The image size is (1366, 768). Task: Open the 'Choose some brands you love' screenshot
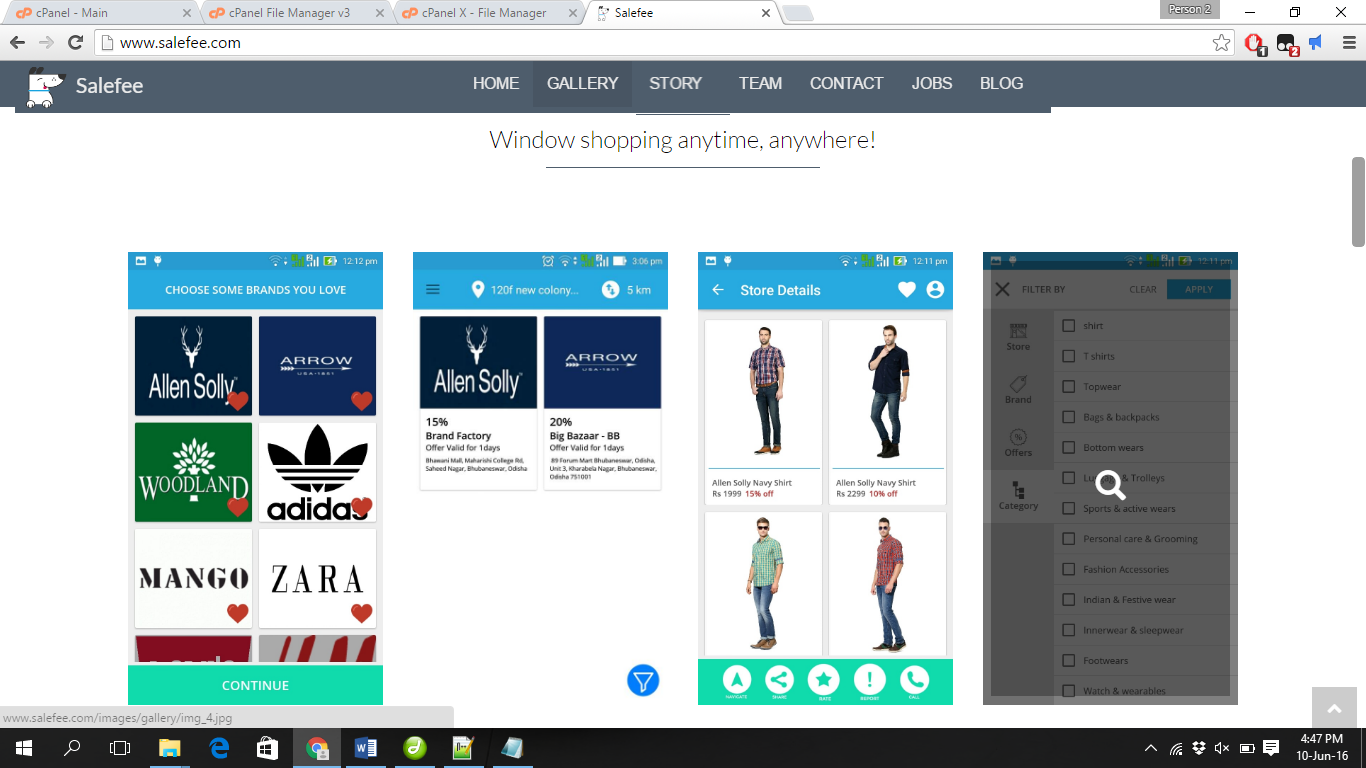pos(255,478)
